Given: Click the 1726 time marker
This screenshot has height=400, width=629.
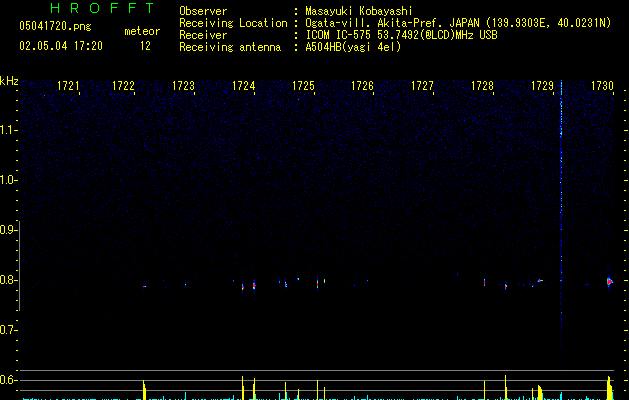Looking at the screenshot, I should [362, 85].
